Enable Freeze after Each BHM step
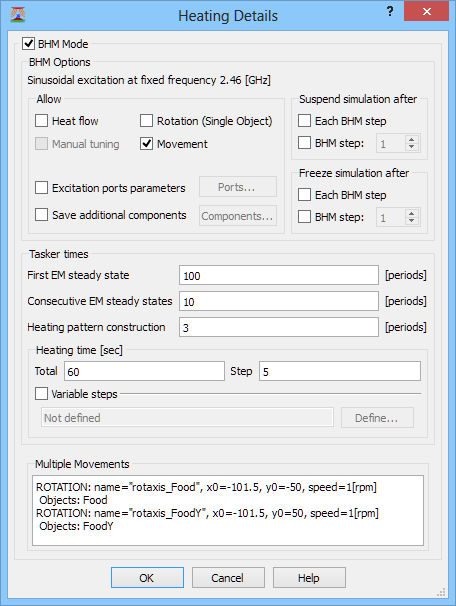 point(304,194)
